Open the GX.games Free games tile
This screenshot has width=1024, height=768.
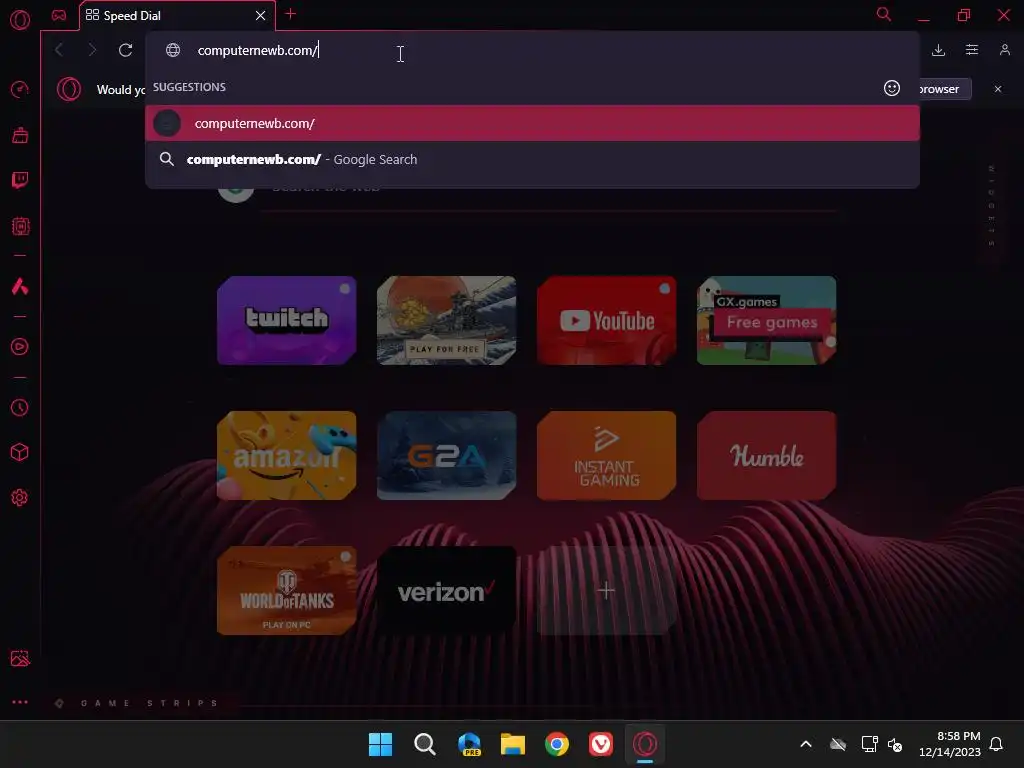767,320
